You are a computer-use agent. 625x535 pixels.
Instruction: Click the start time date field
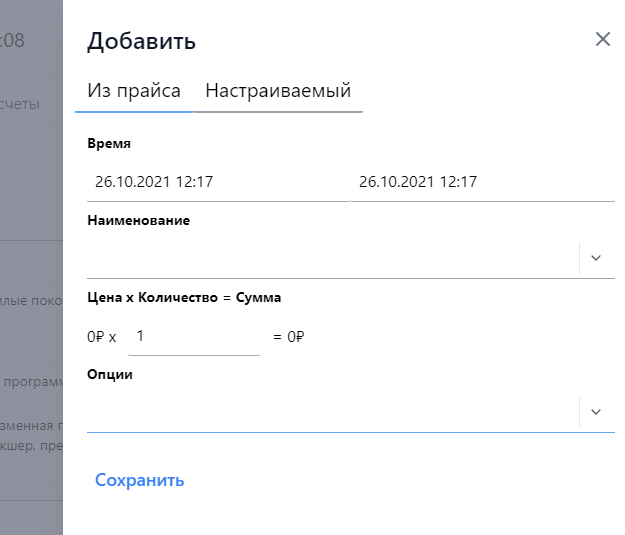click(218, 182)
